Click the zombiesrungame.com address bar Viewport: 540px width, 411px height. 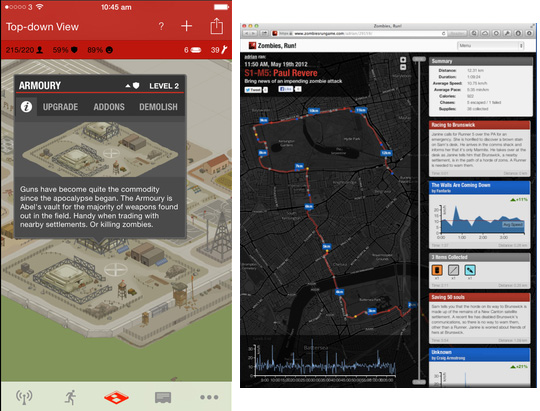[x=358, y=33]
